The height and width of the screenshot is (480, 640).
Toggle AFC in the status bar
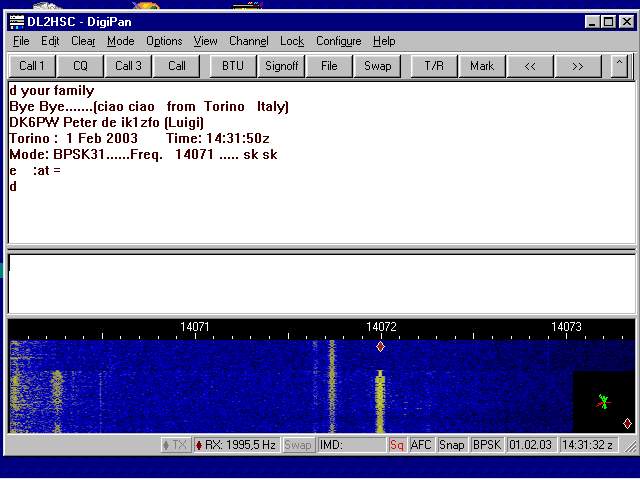(x=421, y=445)
